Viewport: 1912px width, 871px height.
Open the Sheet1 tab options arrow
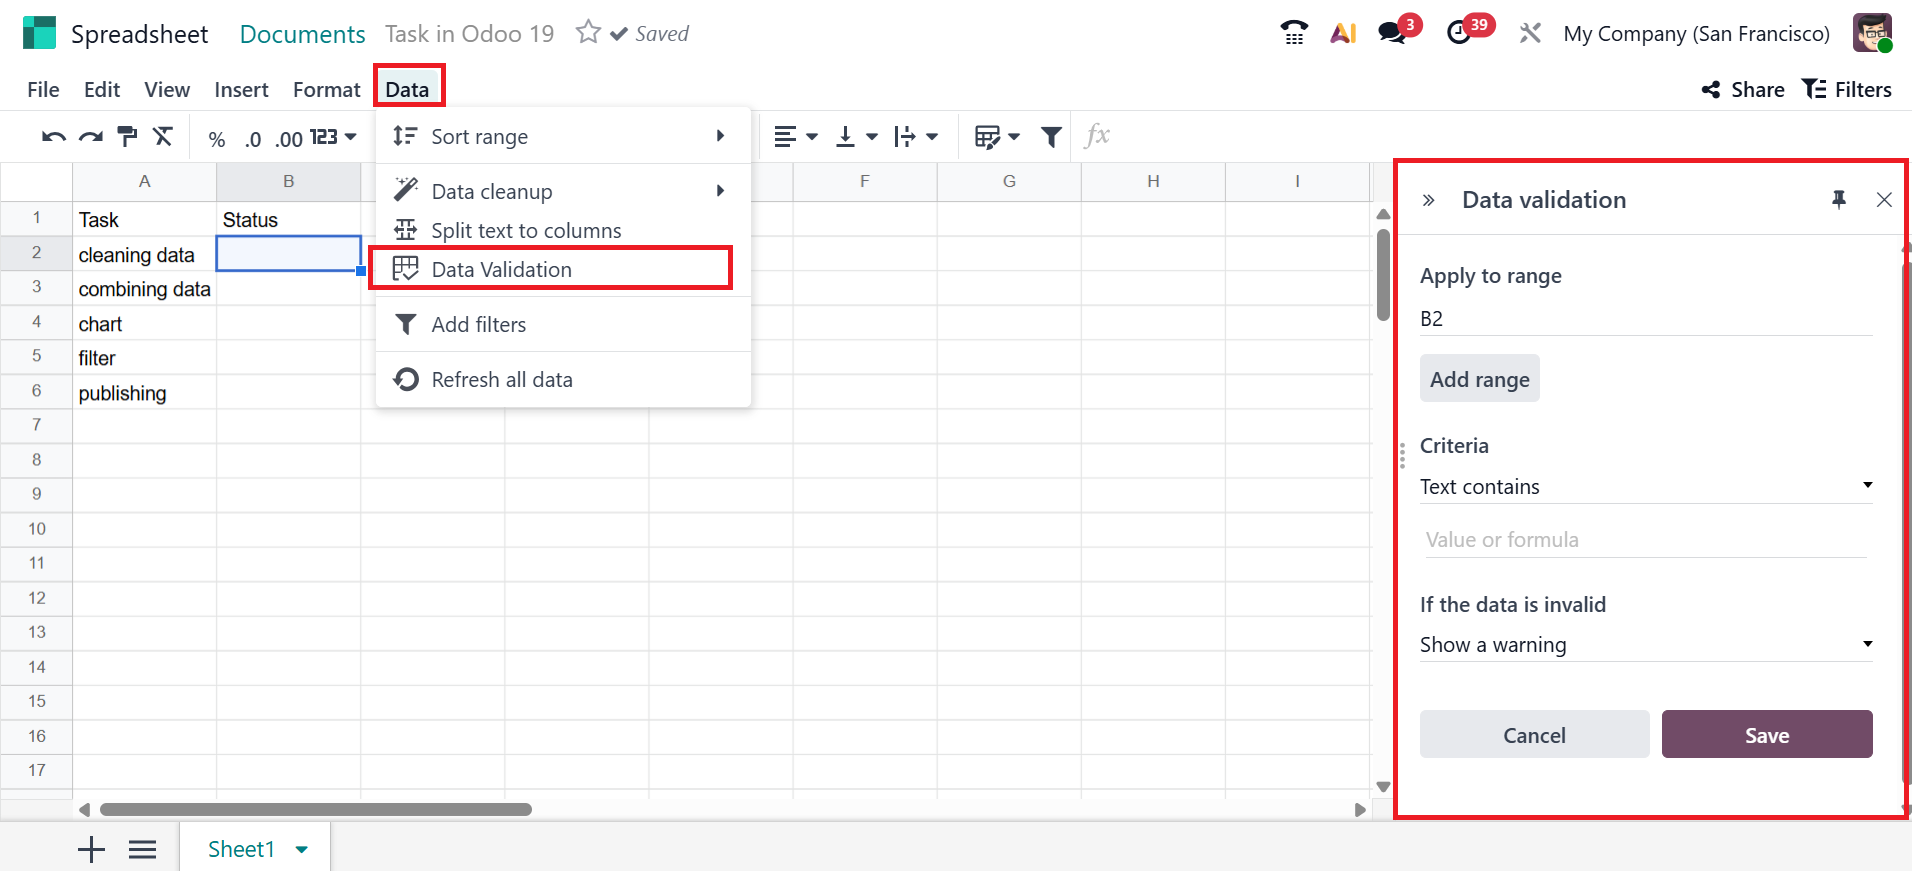click(302, 850)
